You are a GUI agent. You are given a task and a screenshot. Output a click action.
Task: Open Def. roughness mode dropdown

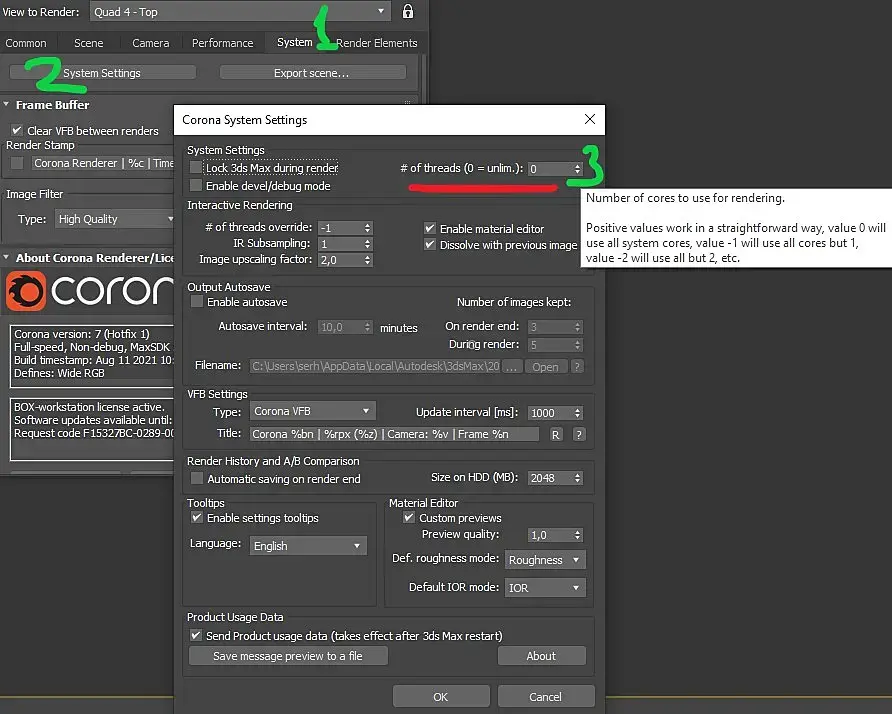pos(544,560)
